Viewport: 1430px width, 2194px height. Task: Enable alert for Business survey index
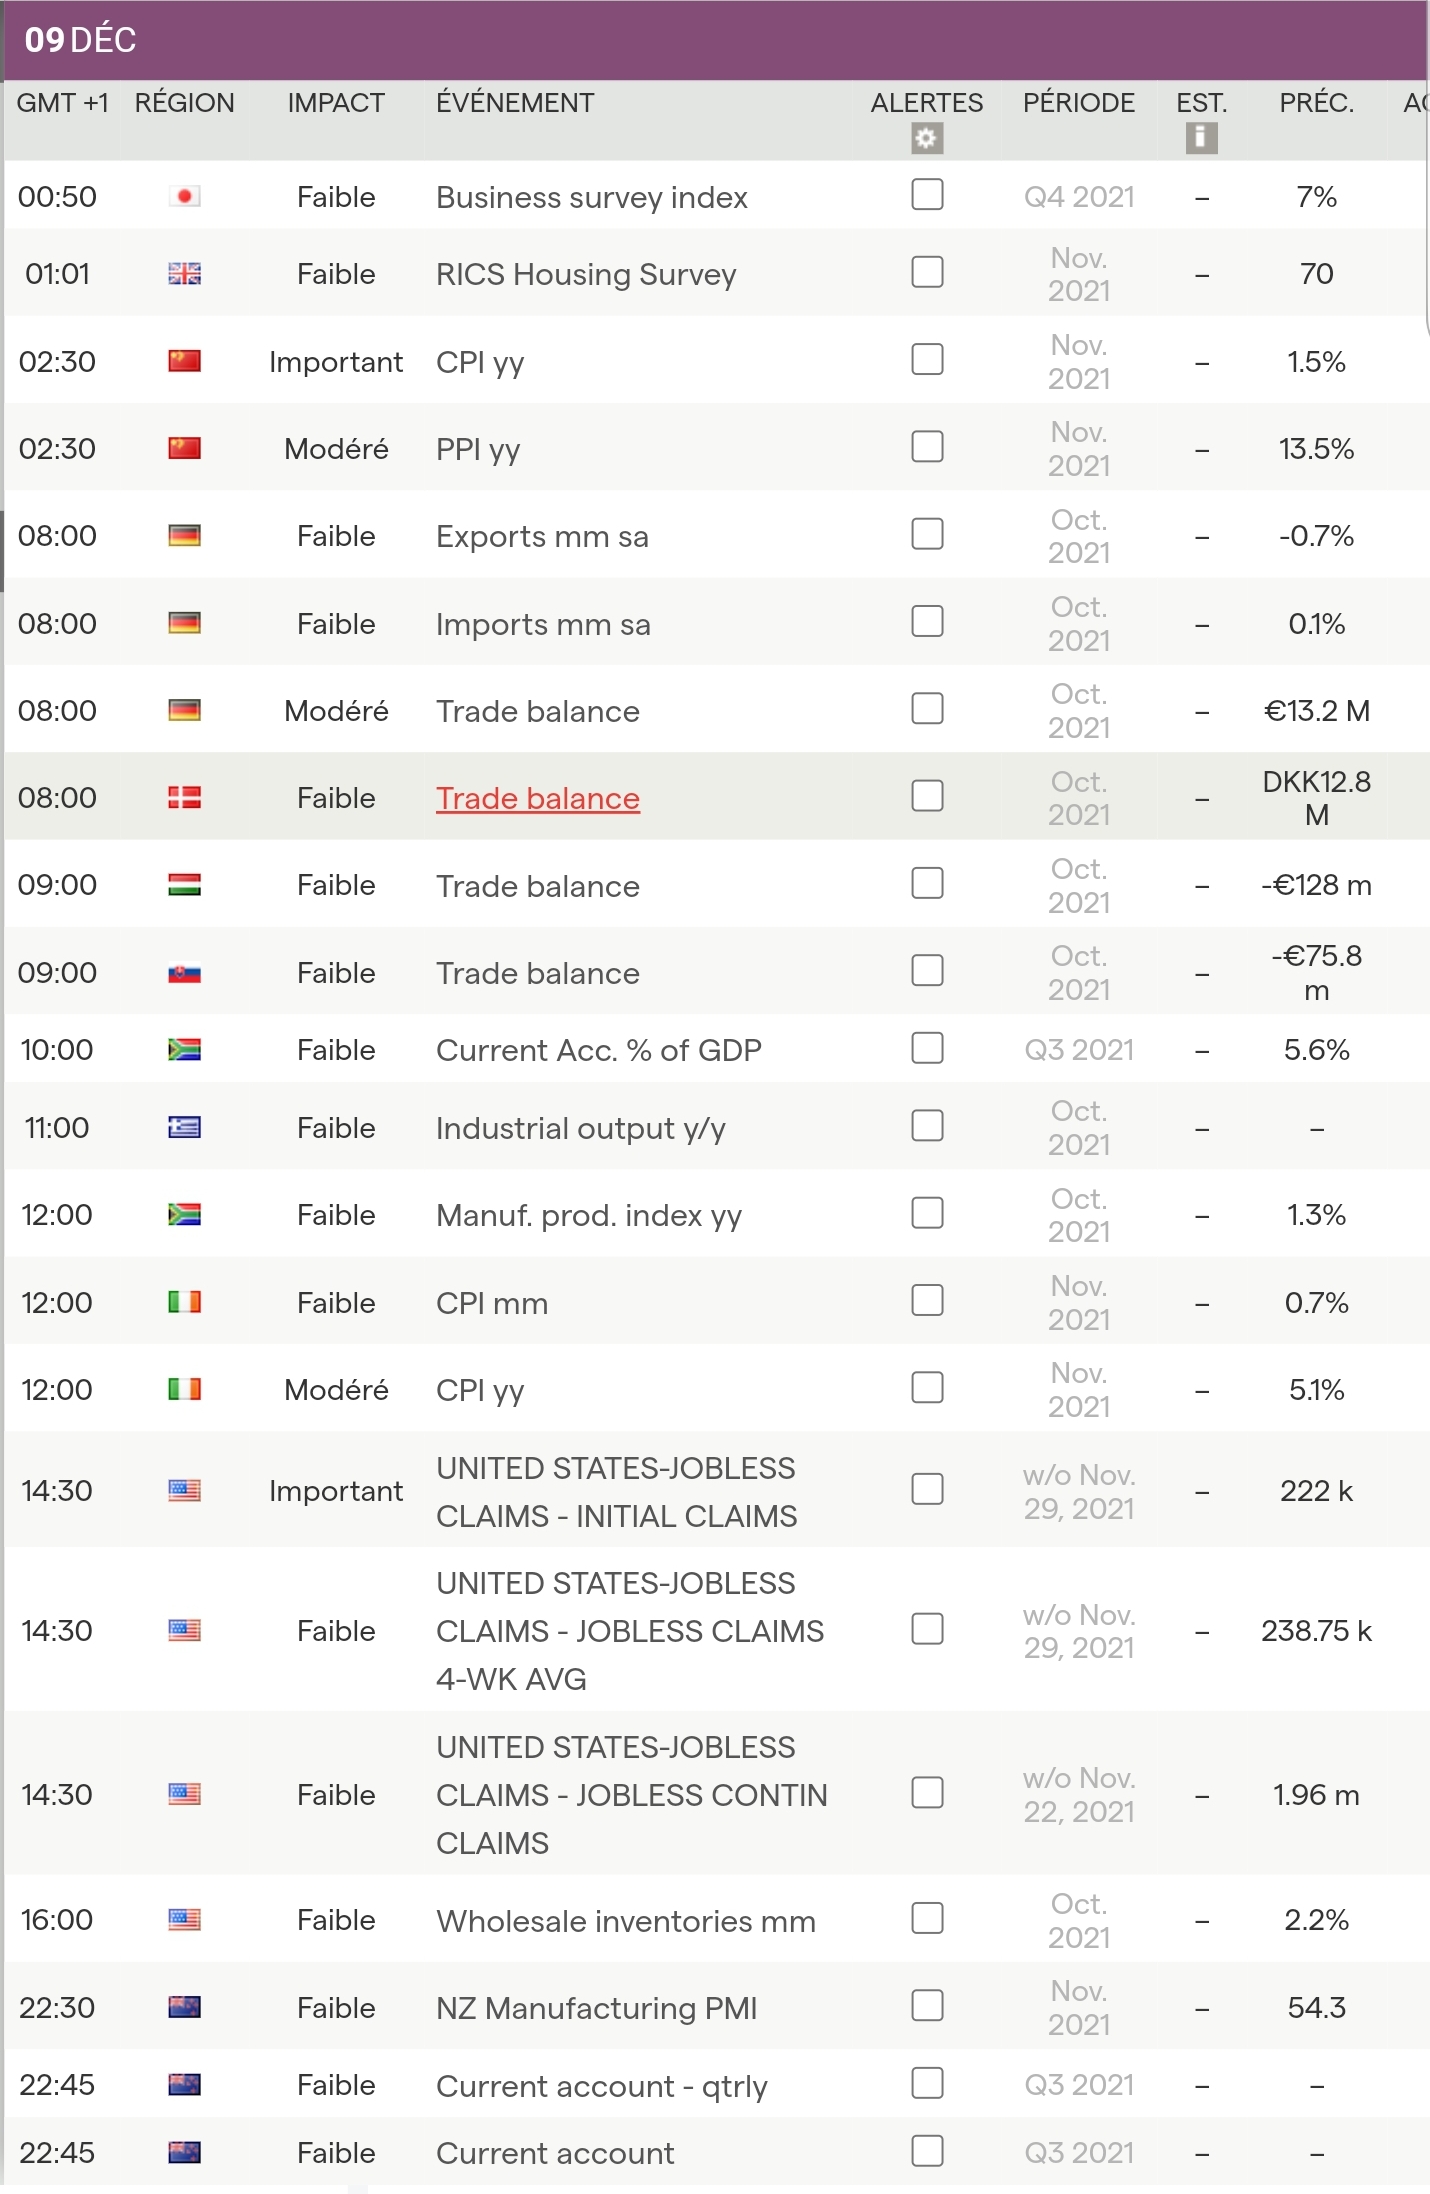coord(927,194)
